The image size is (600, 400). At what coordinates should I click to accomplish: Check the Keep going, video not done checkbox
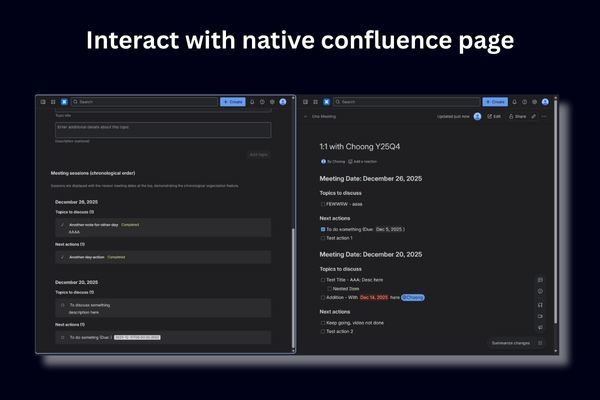pyautogui.click(x=323, y=323)
